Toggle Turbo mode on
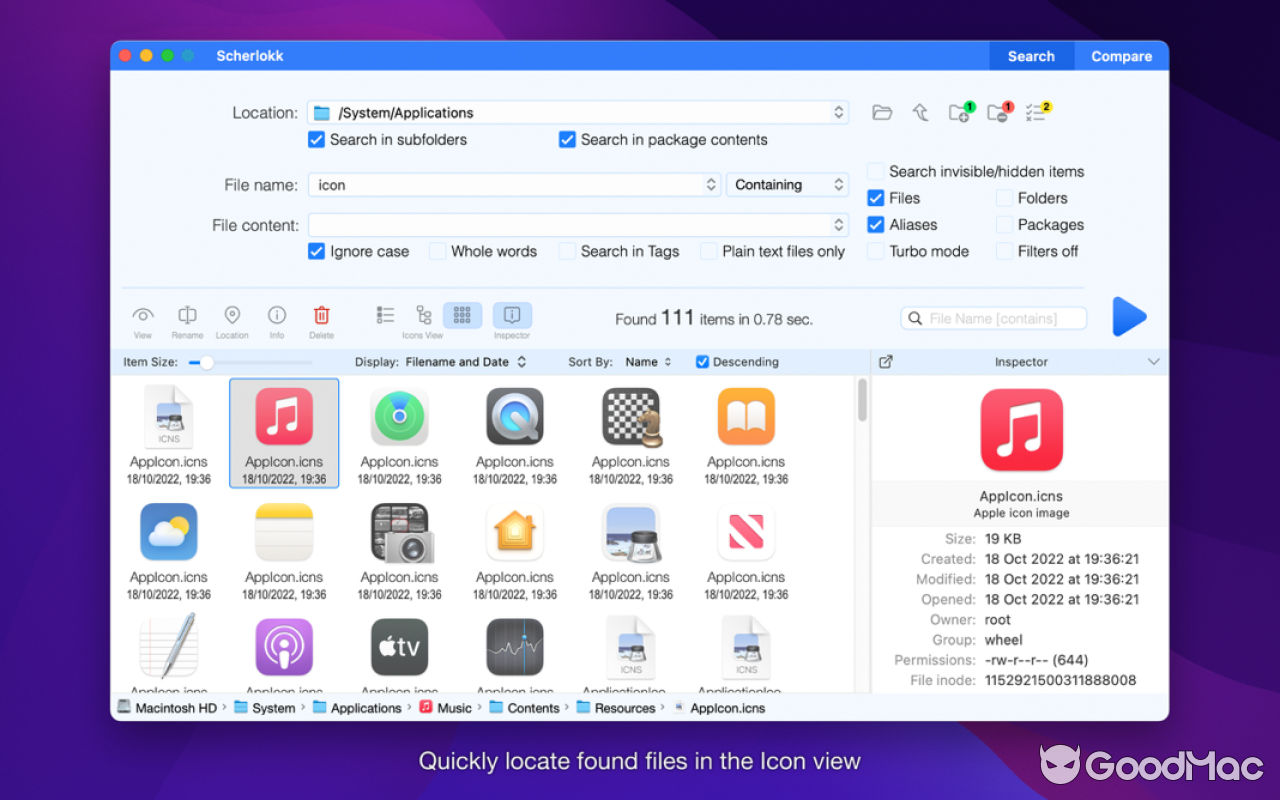1280x800 pixels. 875,251
